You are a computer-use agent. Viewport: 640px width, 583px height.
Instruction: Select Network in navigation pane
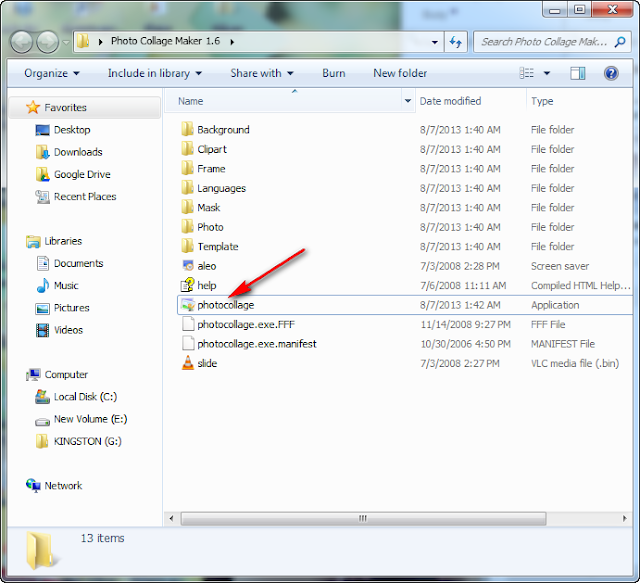point(54,485)
